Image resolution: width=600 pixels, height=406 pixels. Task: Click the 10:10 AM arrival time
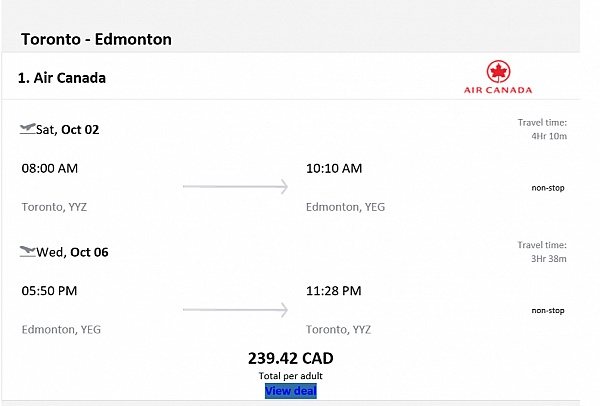click(x=334, y=168)
